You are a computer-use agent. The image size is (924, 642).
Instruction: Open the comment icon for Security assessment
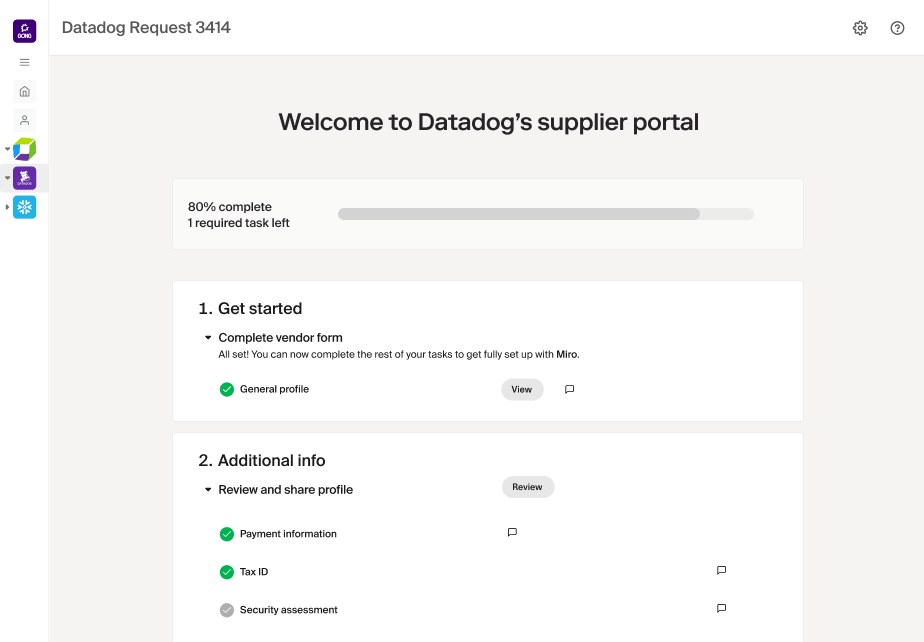[x=721, y=608]
